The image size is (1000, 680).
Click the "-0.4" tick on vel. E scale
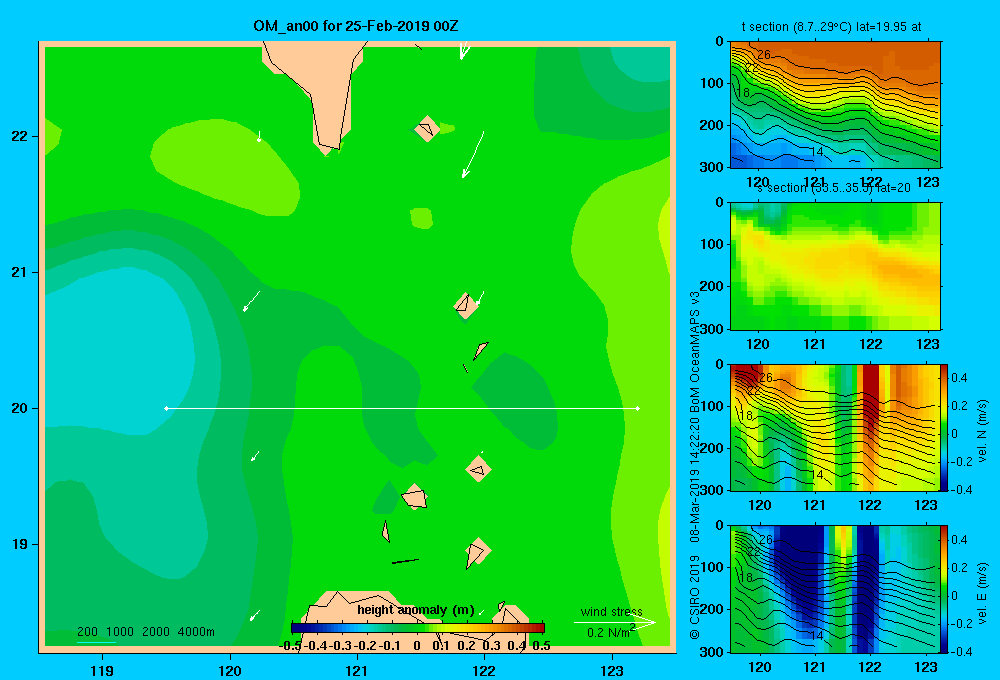click(961, 651)
